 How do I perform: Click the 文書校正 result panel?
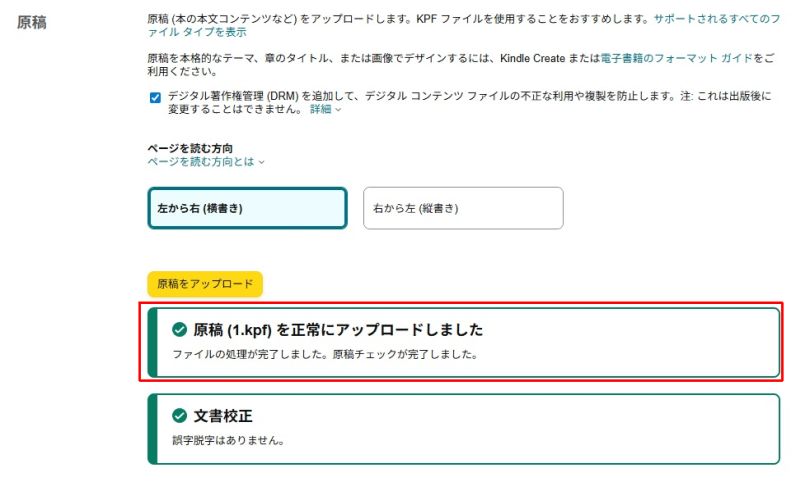[463, 429]
